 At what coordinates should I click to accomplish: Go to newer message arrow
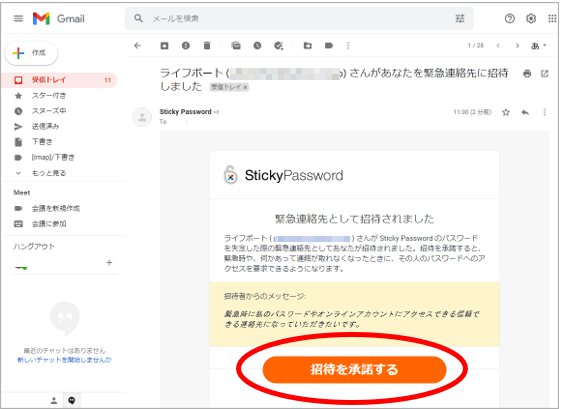coord(498,45)
